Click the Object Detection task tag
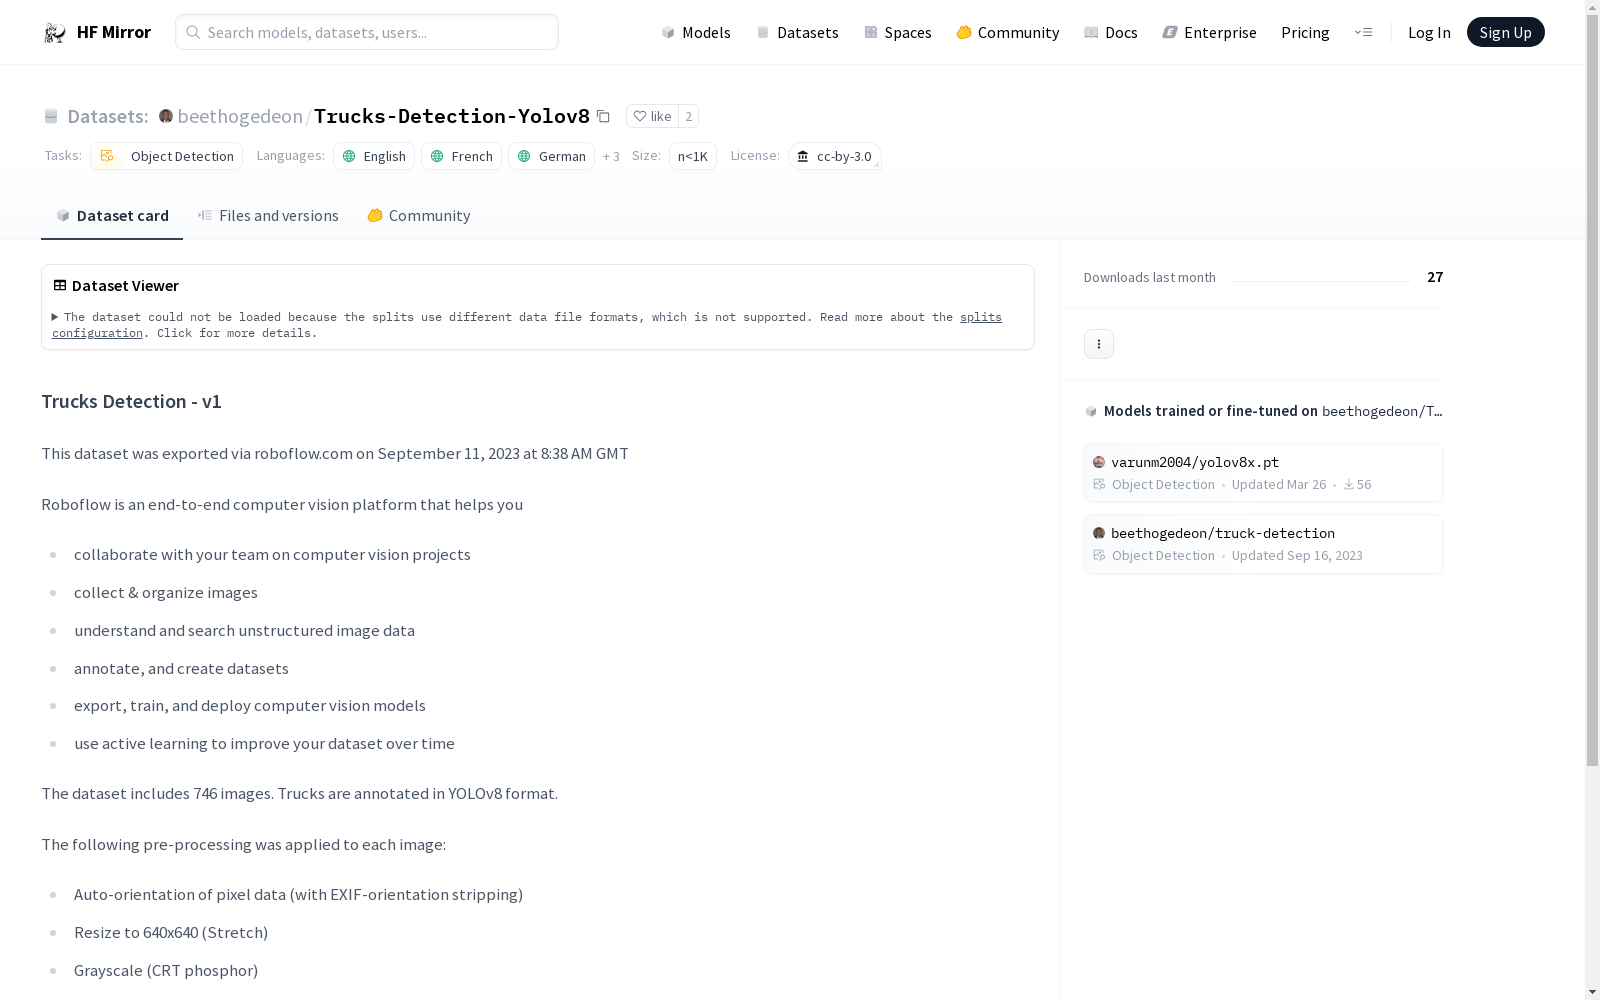1600x1000 pixels. (166, 156)
